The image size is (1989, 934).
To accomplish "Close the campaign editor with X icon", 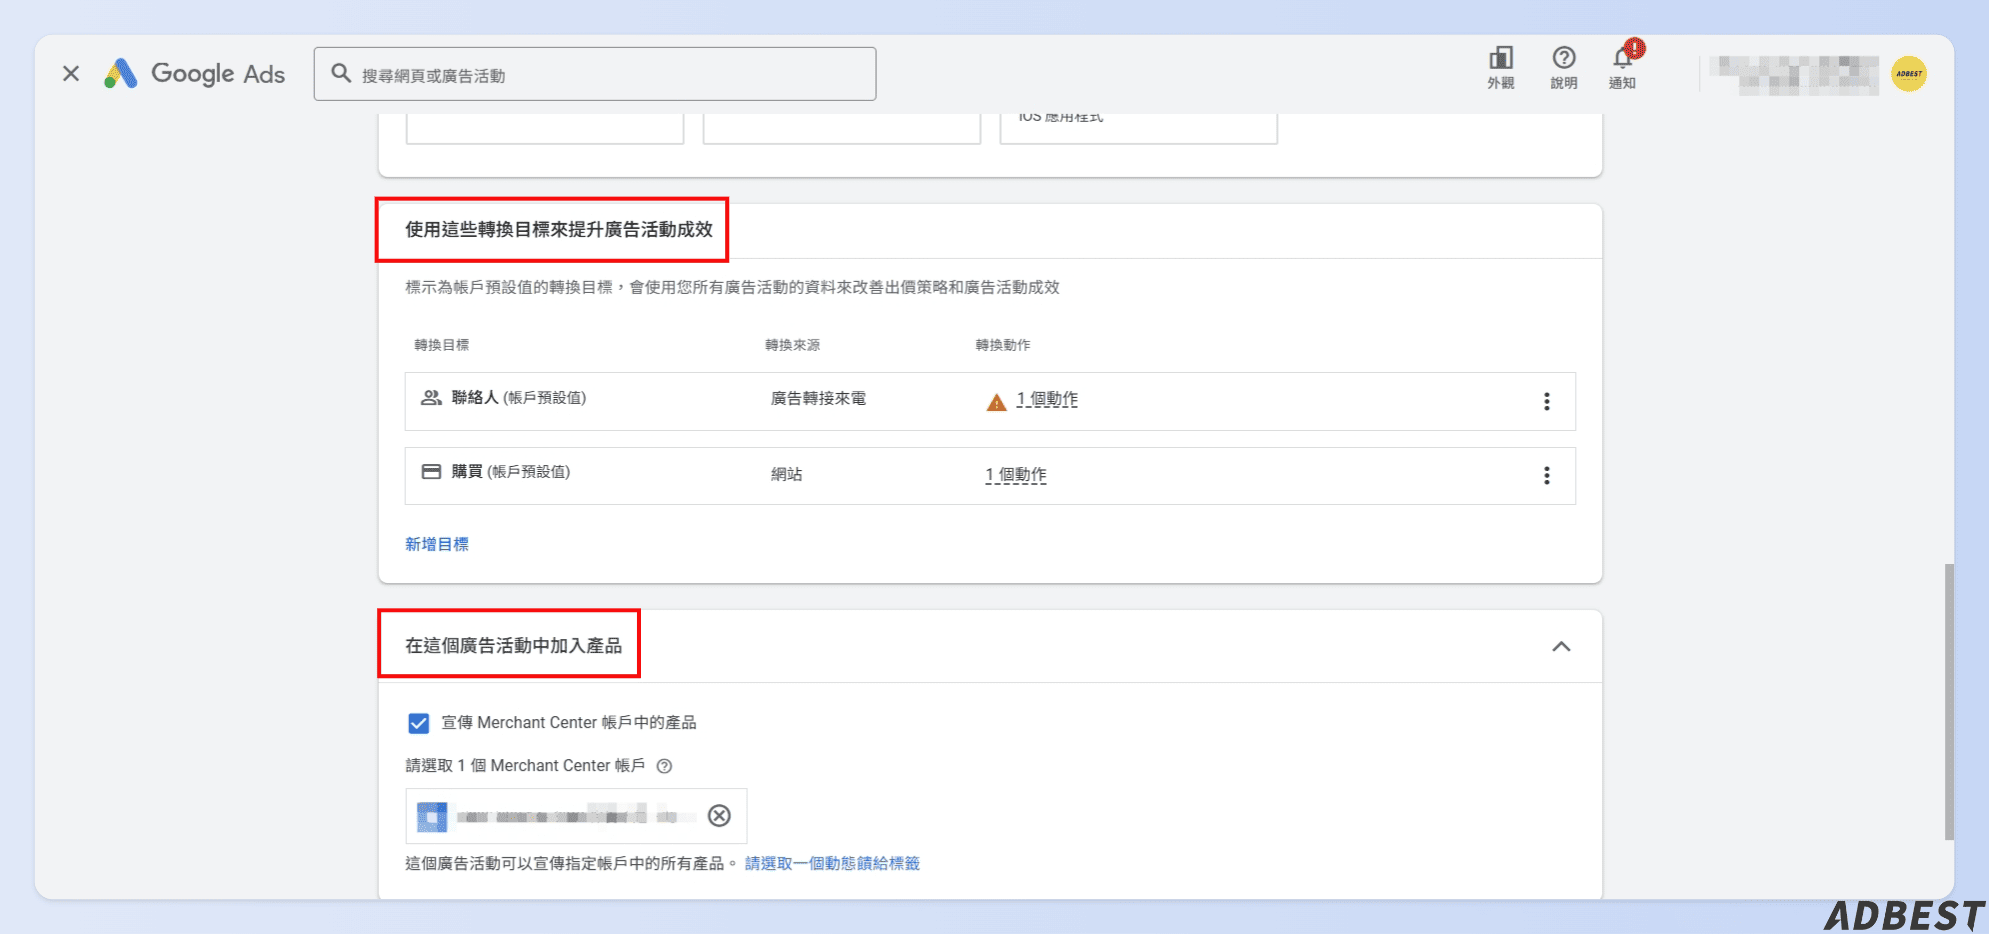I will click(71, 73).
